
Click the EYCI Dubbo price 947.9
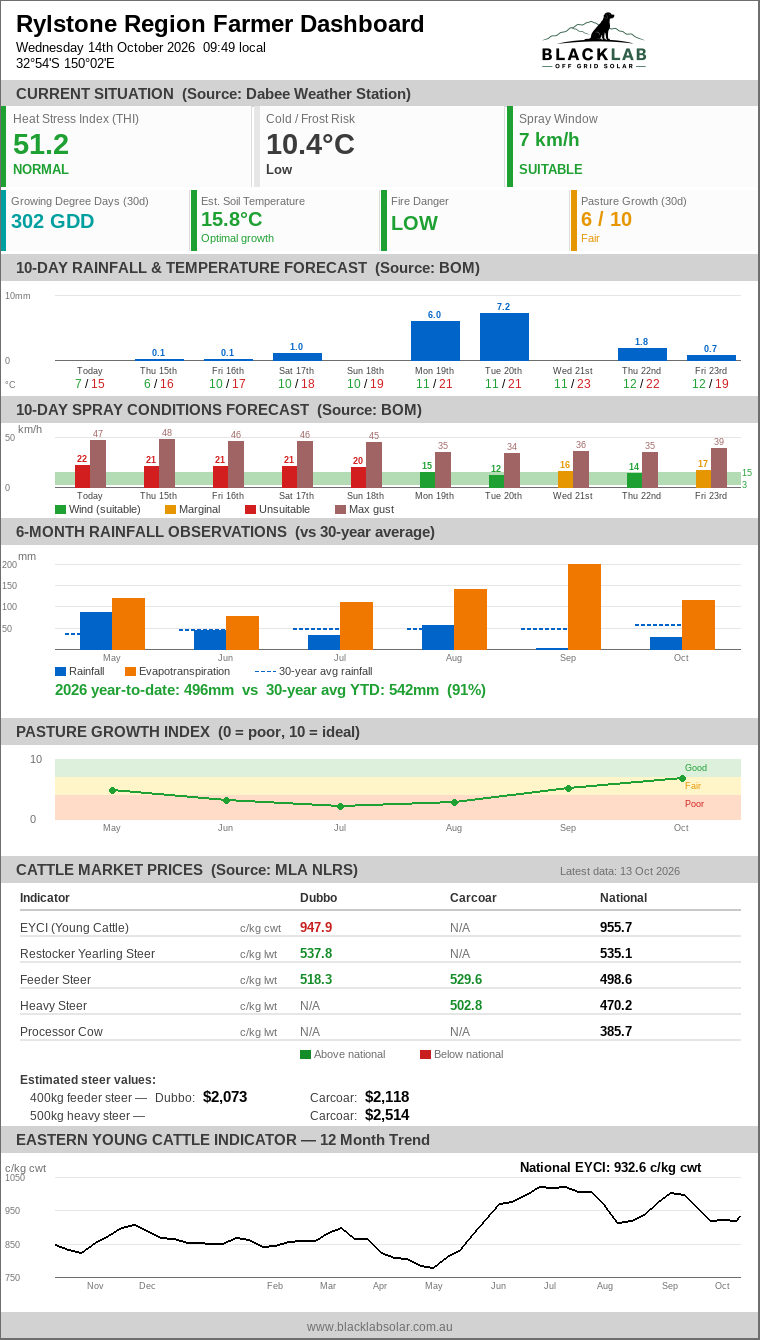tap(316, 927)
